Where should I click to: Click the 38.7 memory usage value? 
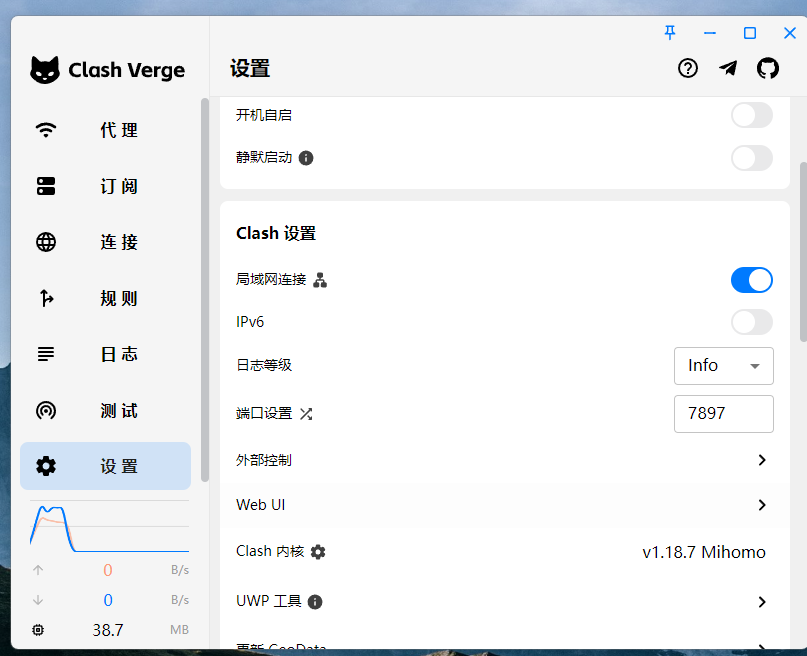pyautogui.click(x=108, y=630)
